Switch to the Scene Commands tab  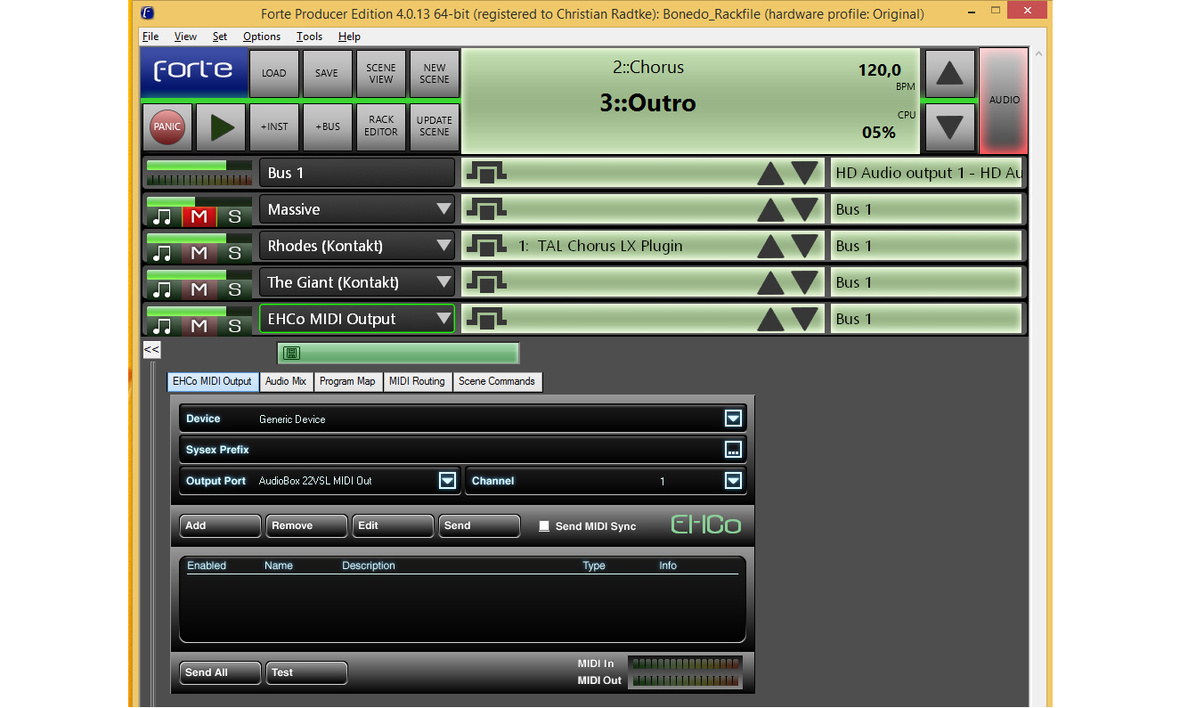coord(497,381)
